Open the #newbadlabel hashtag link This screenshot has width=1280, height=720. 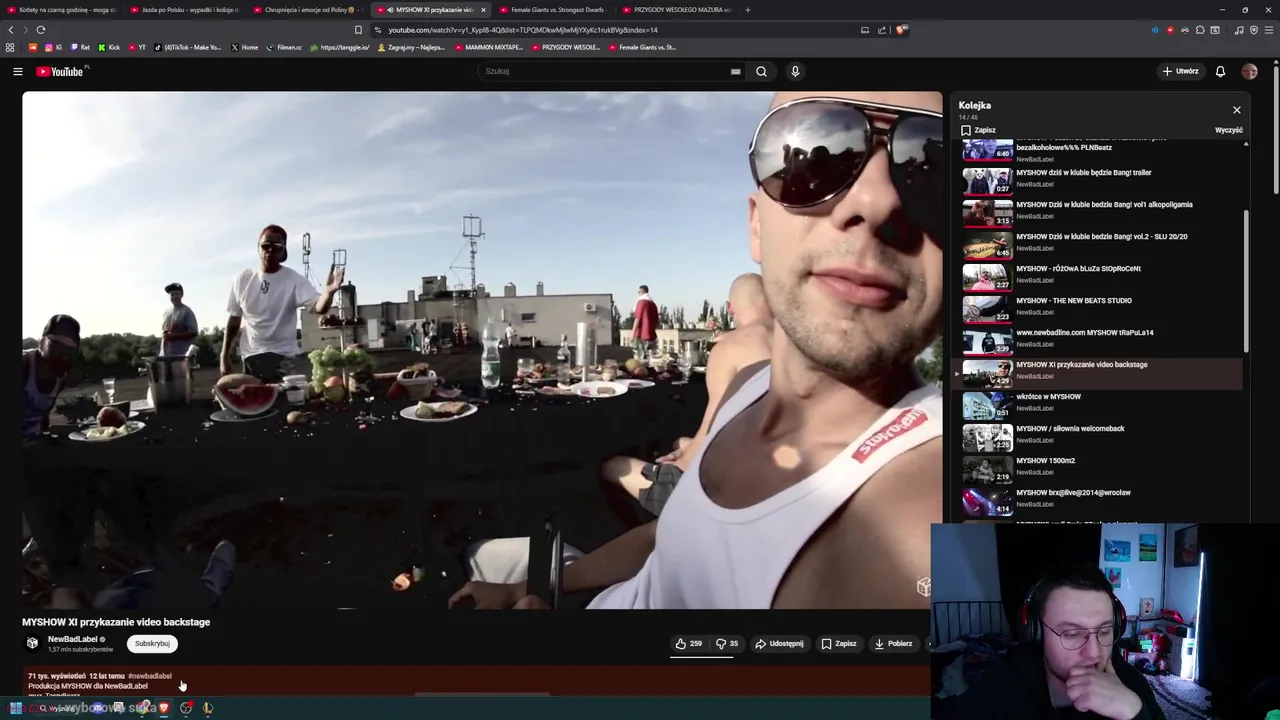pyautogui.click(x=150, y=676)
